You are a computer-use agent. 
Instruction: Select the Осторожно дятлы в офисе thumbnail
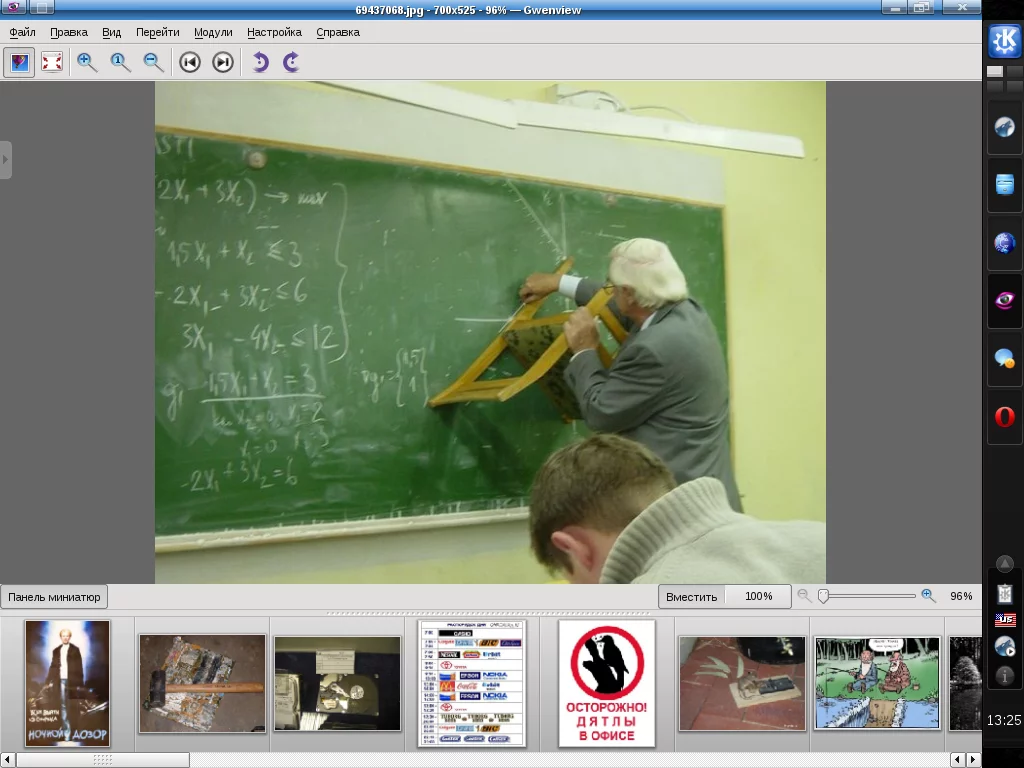pyautogui.click(x=607, y=683)
